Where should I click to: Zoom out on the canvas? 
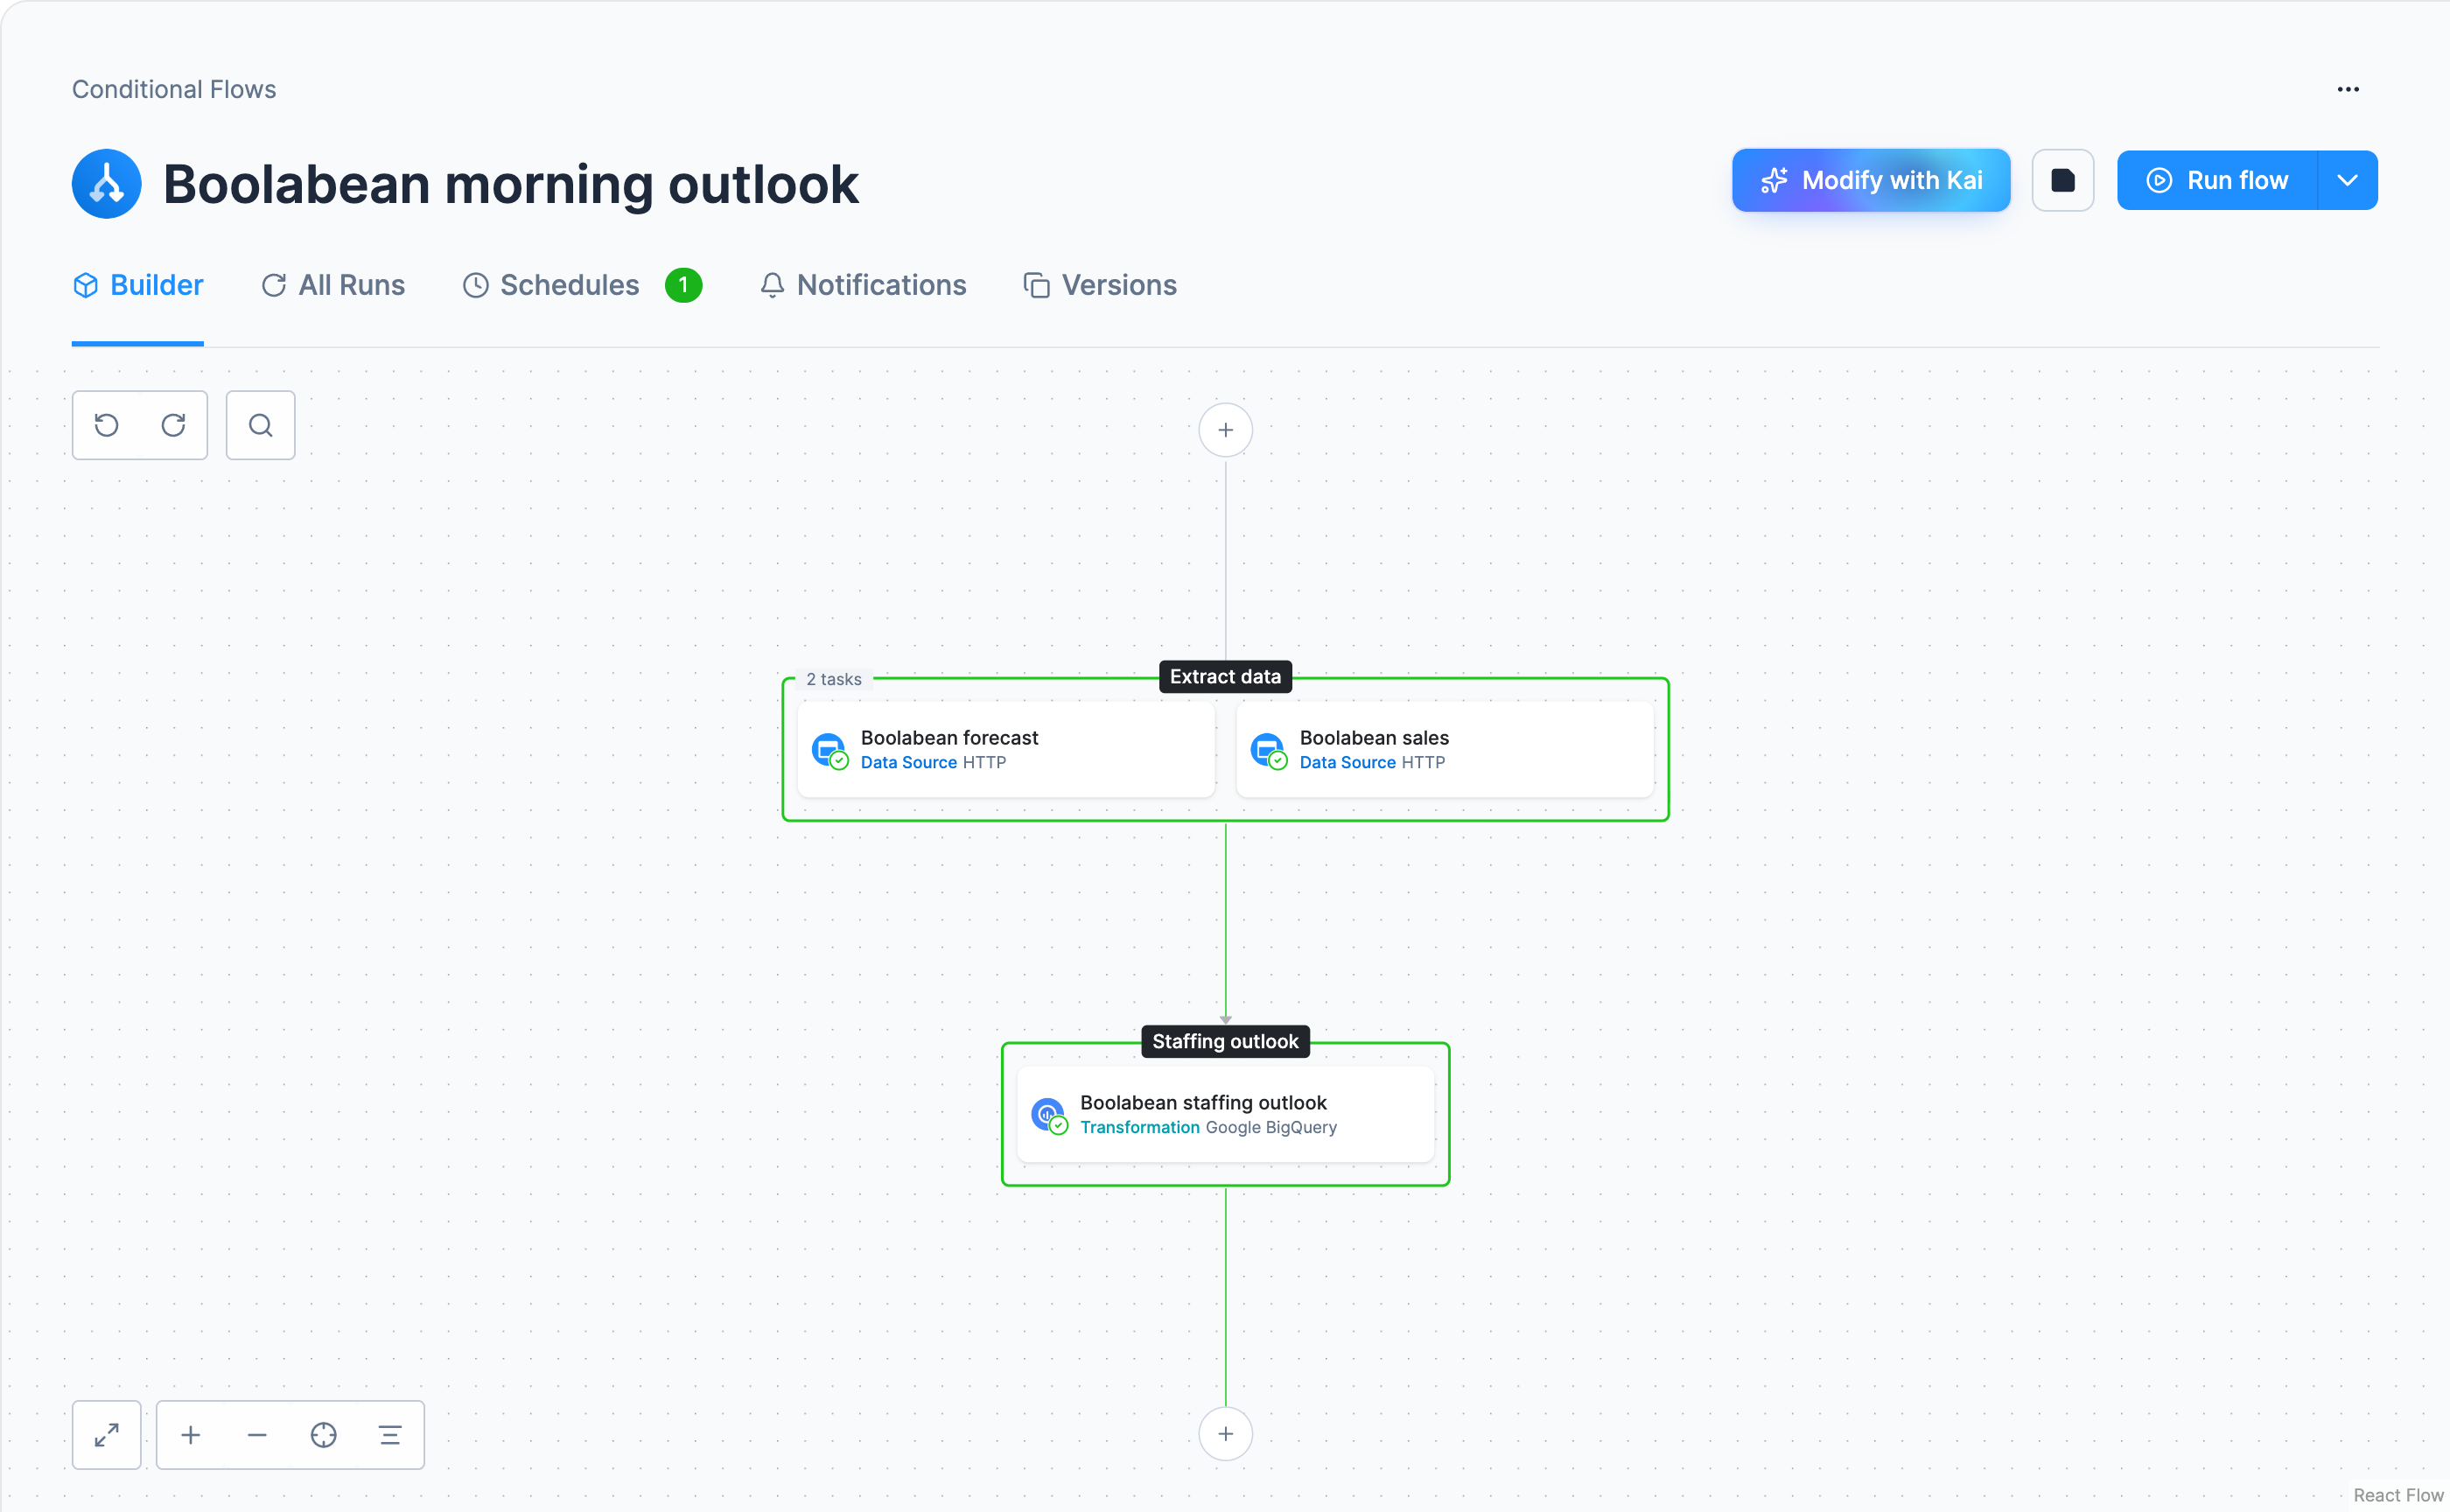[257, 1435]
